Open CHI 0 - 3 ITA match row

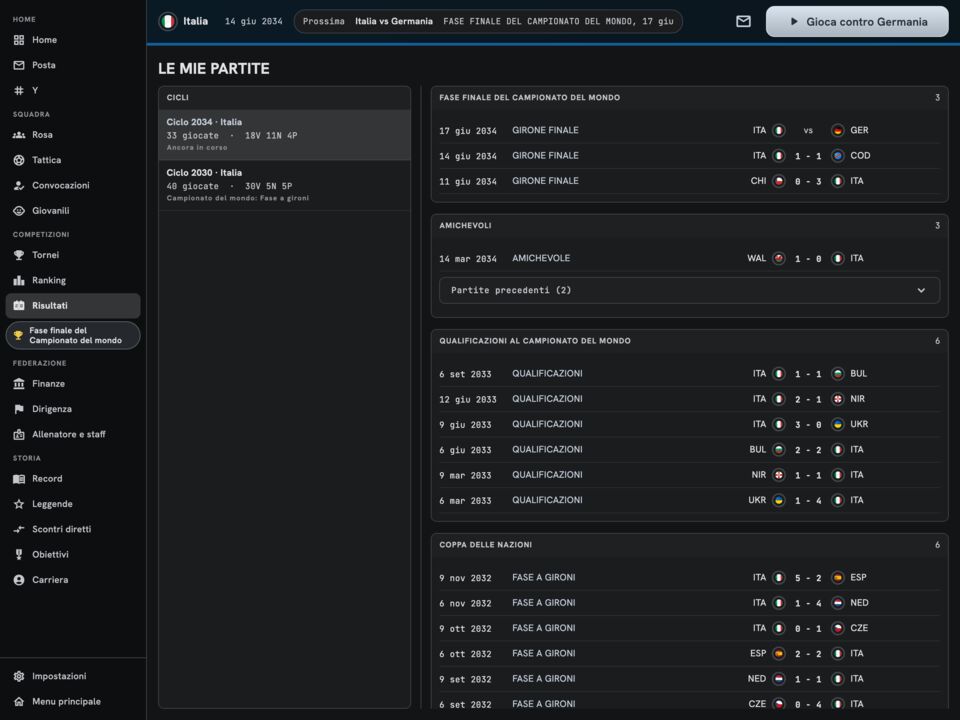point(689,181)
